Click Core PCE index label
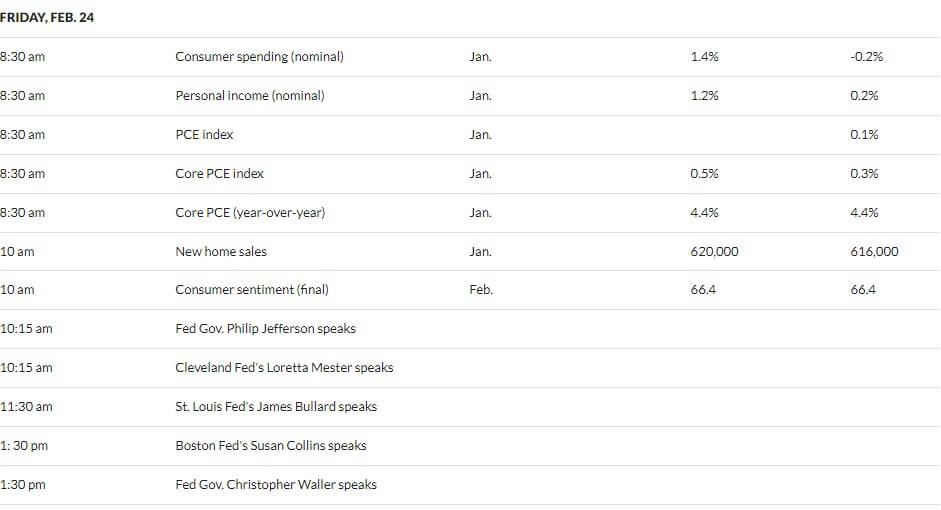 pyautogui.click(x=219, y=173)
